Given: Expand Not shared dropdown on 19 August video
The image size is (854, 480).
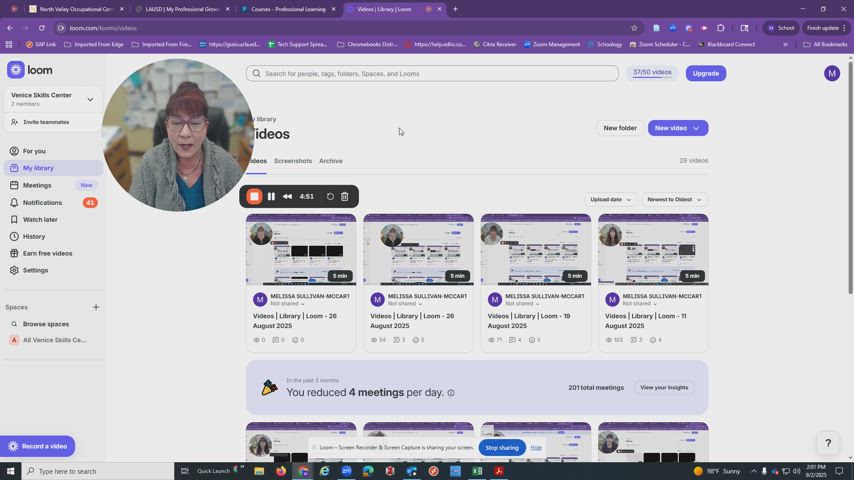Looking at the screenshot, I should coord(522,303).
